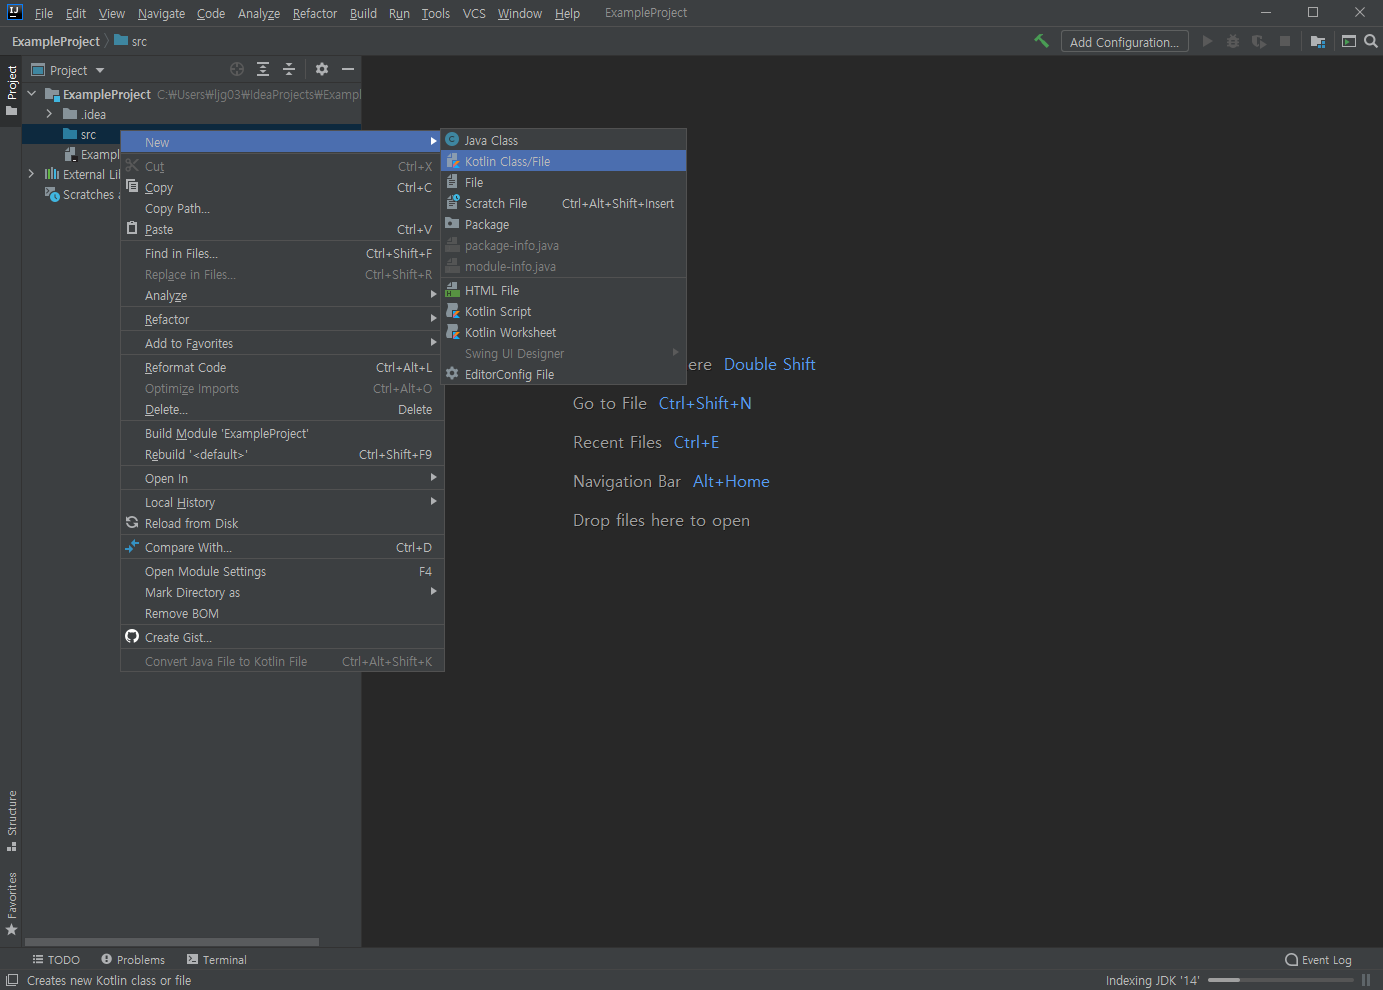The image size is (1383, 990).
Task: Expand External Libraries node
Action: click(32, 174)
